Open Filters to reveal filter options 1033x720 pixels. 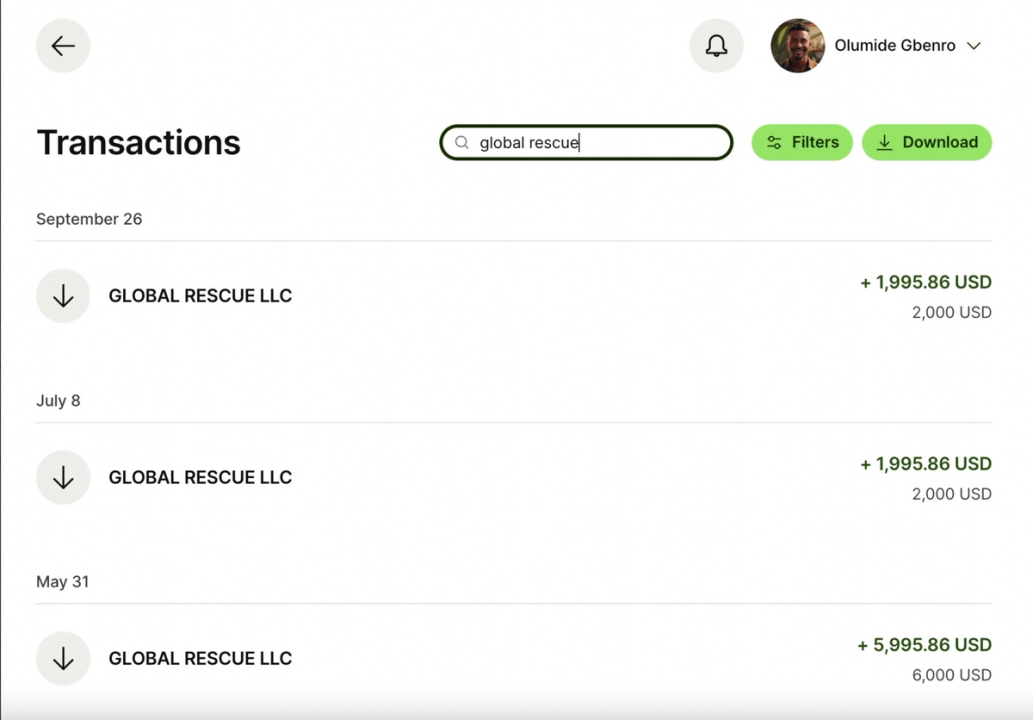(x=801, y=142)
